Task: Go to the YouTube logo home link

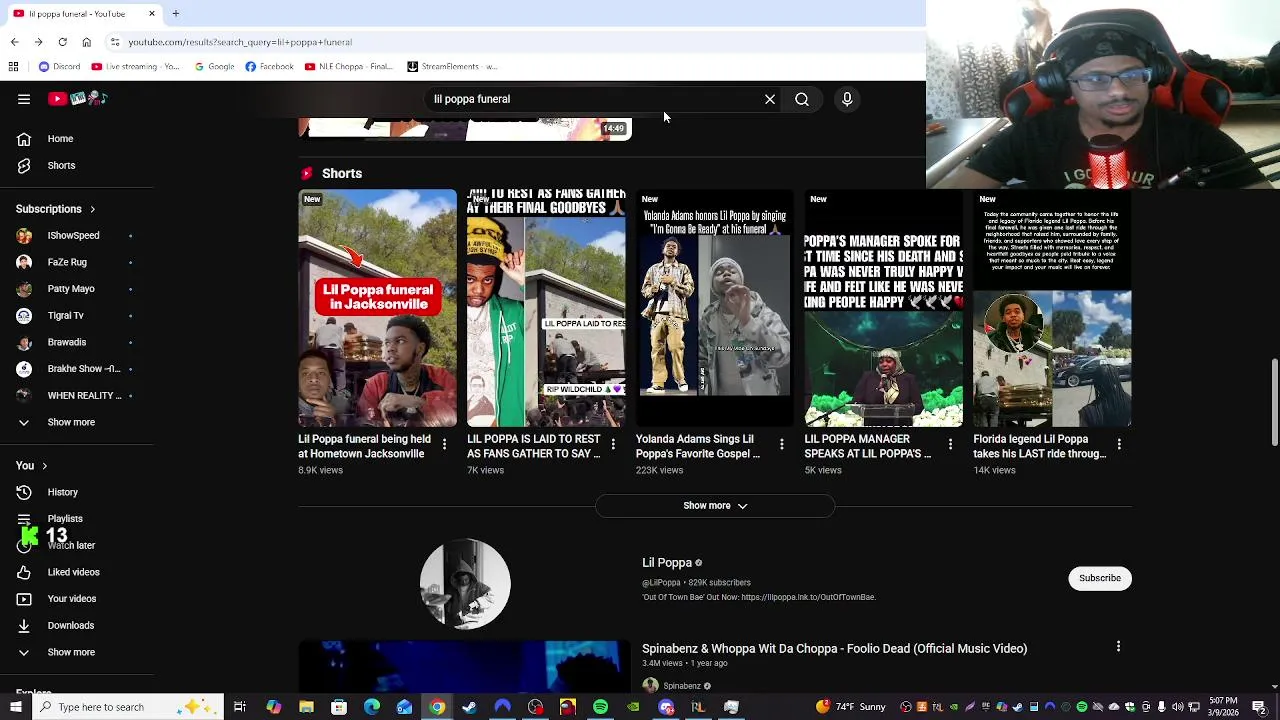Action: [x=78, y=98]
